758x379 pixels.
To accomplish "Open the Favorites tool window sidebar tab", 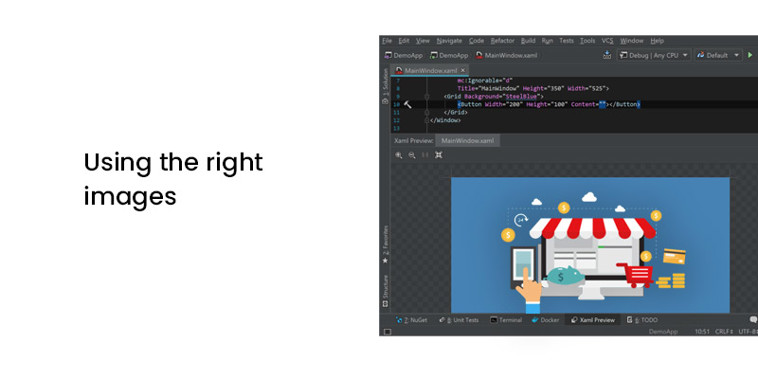I will tap(385, 244).
